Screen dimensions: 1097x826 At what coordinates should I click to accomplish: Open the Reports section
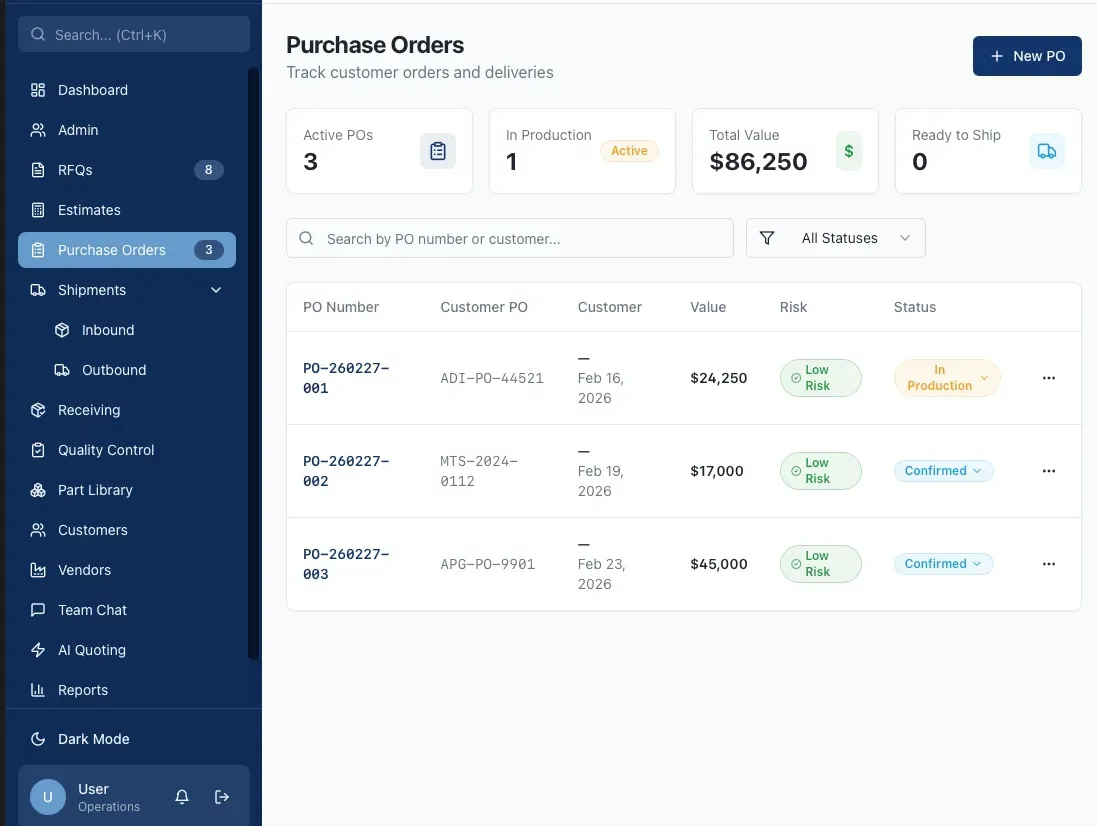[x=127, y=690]
